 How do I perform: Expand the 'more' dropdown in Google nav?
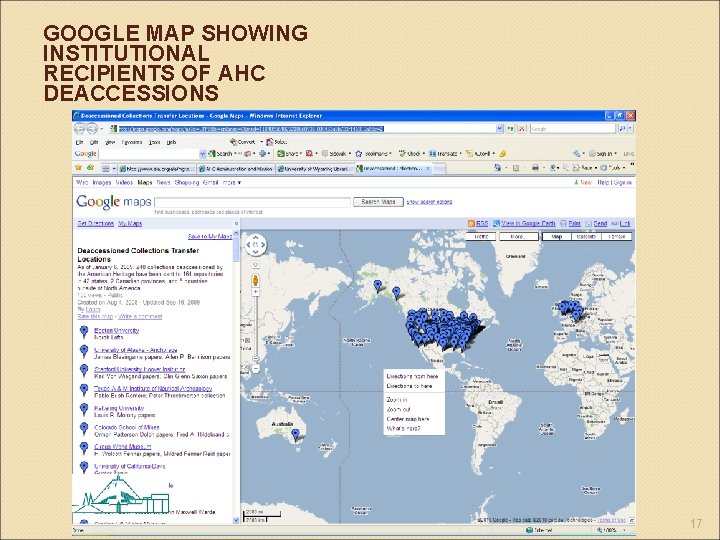click(x=231, y=183)
